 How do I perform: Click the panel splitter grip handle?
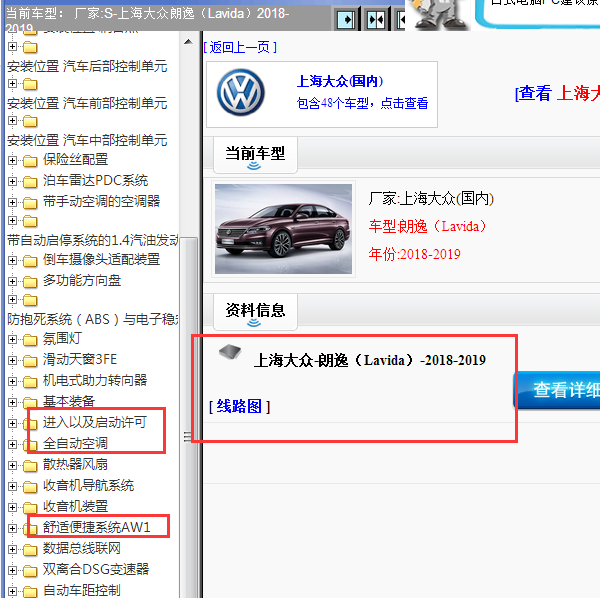coord(187,437)
